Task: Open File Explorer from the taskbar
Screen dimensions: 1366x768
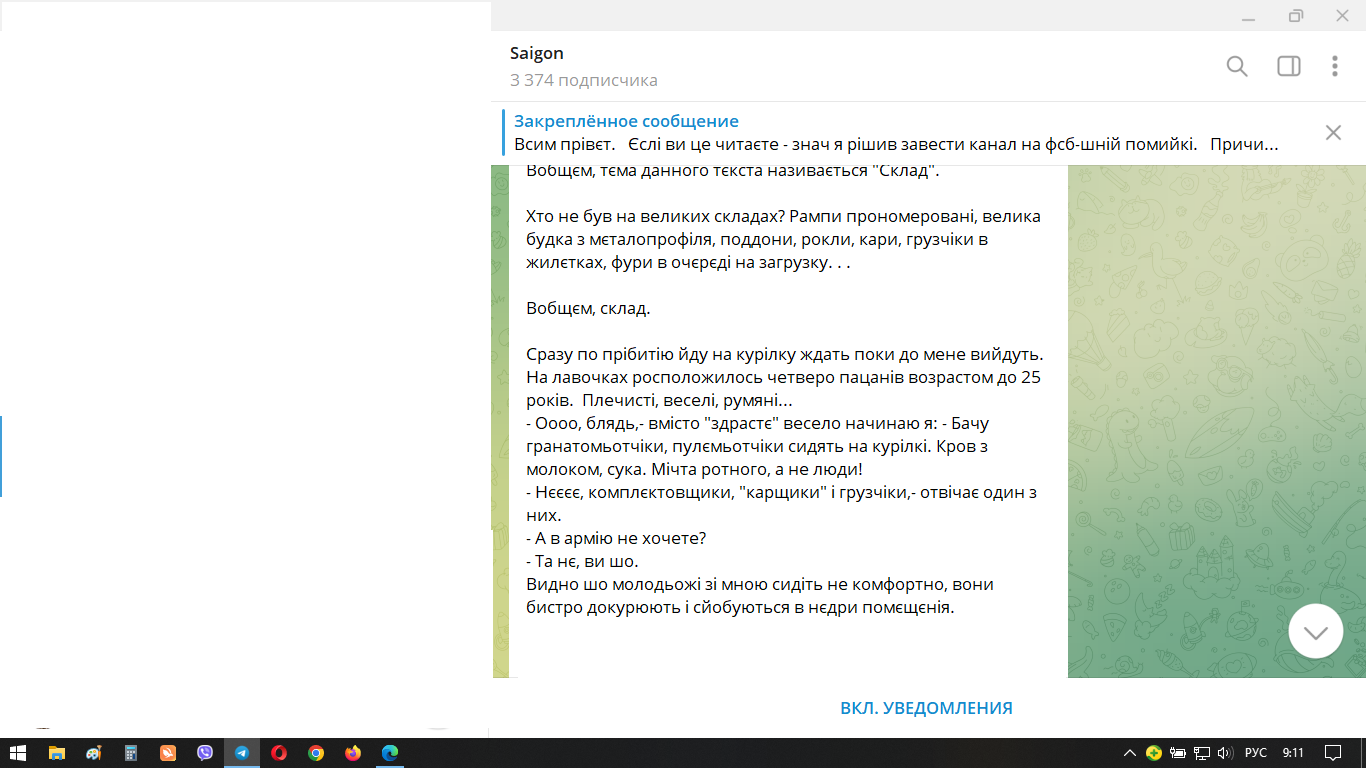Action: point(57,753)
